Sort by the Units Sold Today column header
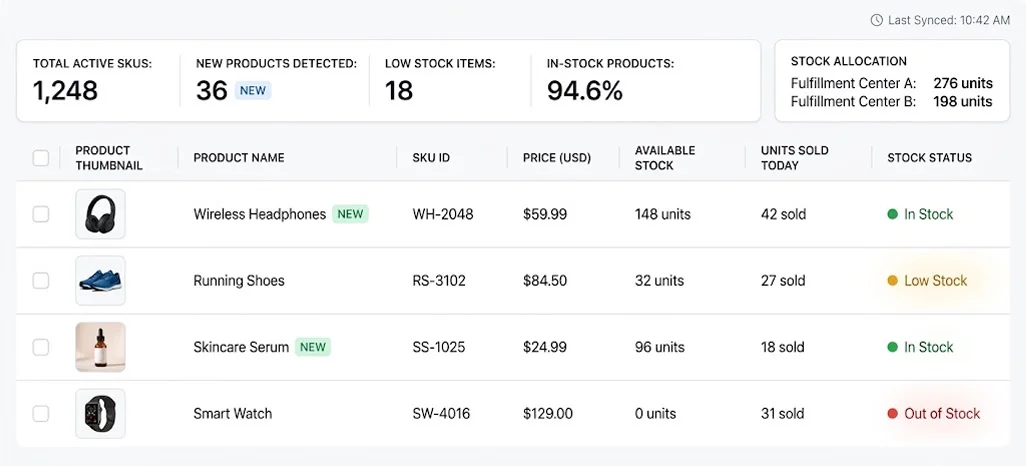The height and width of the screenshot is (466, 1026). point(794,158)
